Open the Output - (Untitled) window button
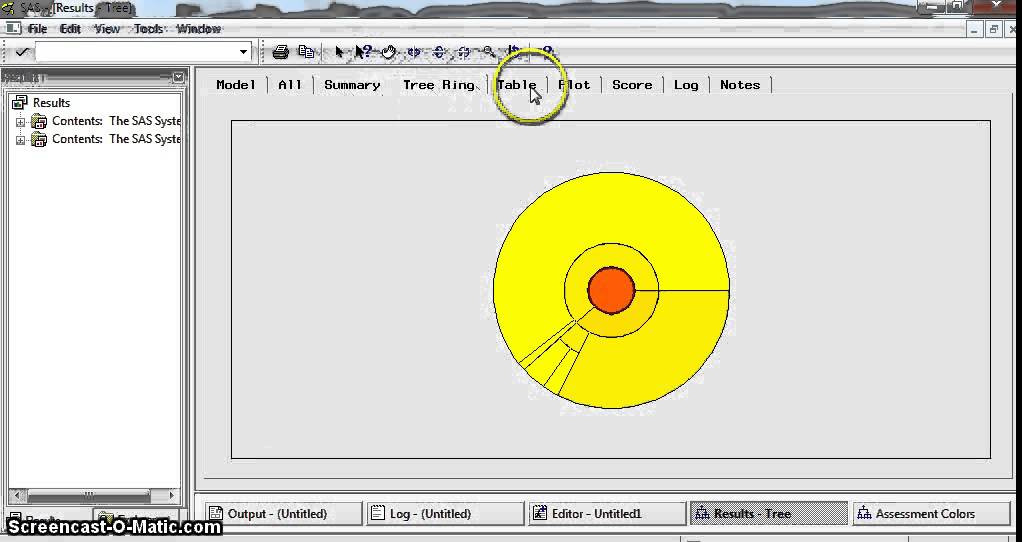The width and height of the screenshot is (1022, 542). tap(284, 513)
